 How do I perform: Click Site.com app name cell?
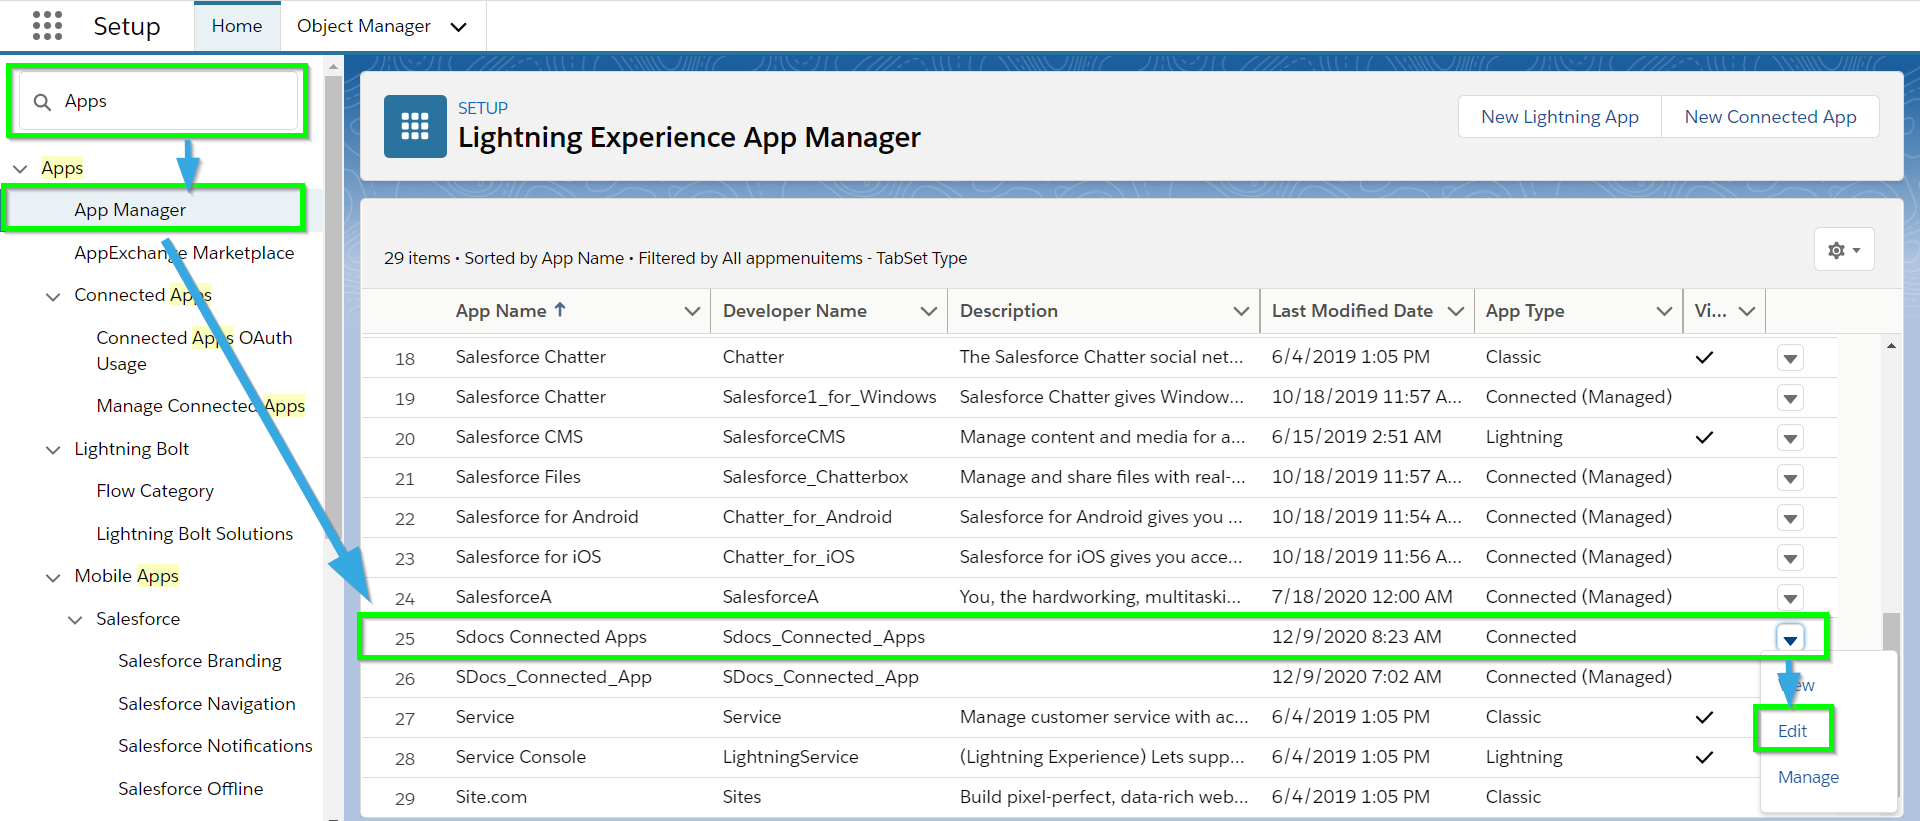pos(491,797)
